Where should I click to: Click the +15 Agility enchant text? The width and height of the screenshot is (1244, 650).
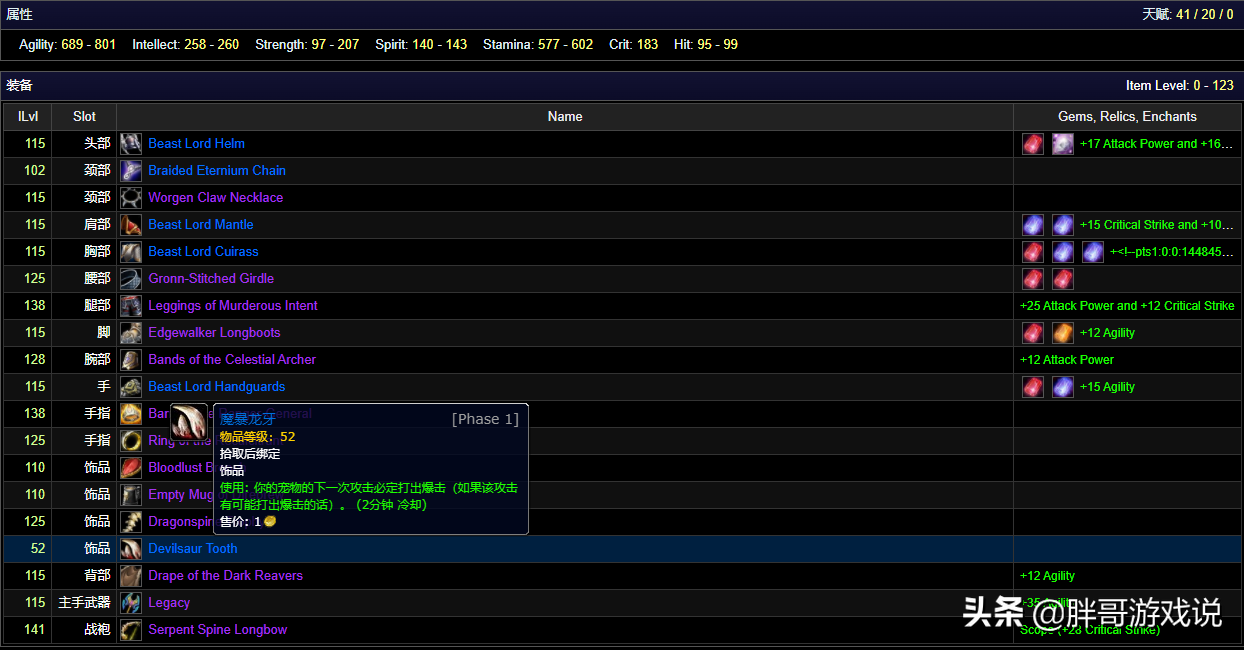1107,387
